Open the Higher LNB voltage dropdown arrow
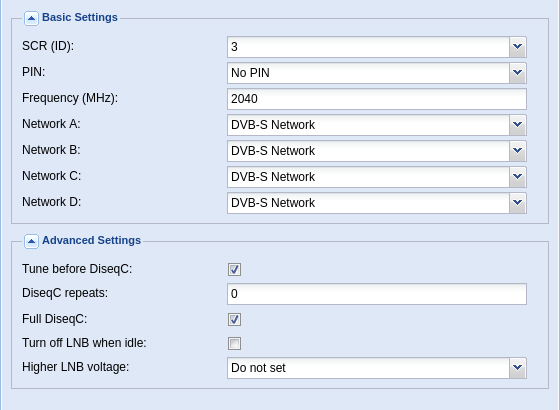Viewport: 560px width, 410px height. pyautogui.click(x=518, y=368)
